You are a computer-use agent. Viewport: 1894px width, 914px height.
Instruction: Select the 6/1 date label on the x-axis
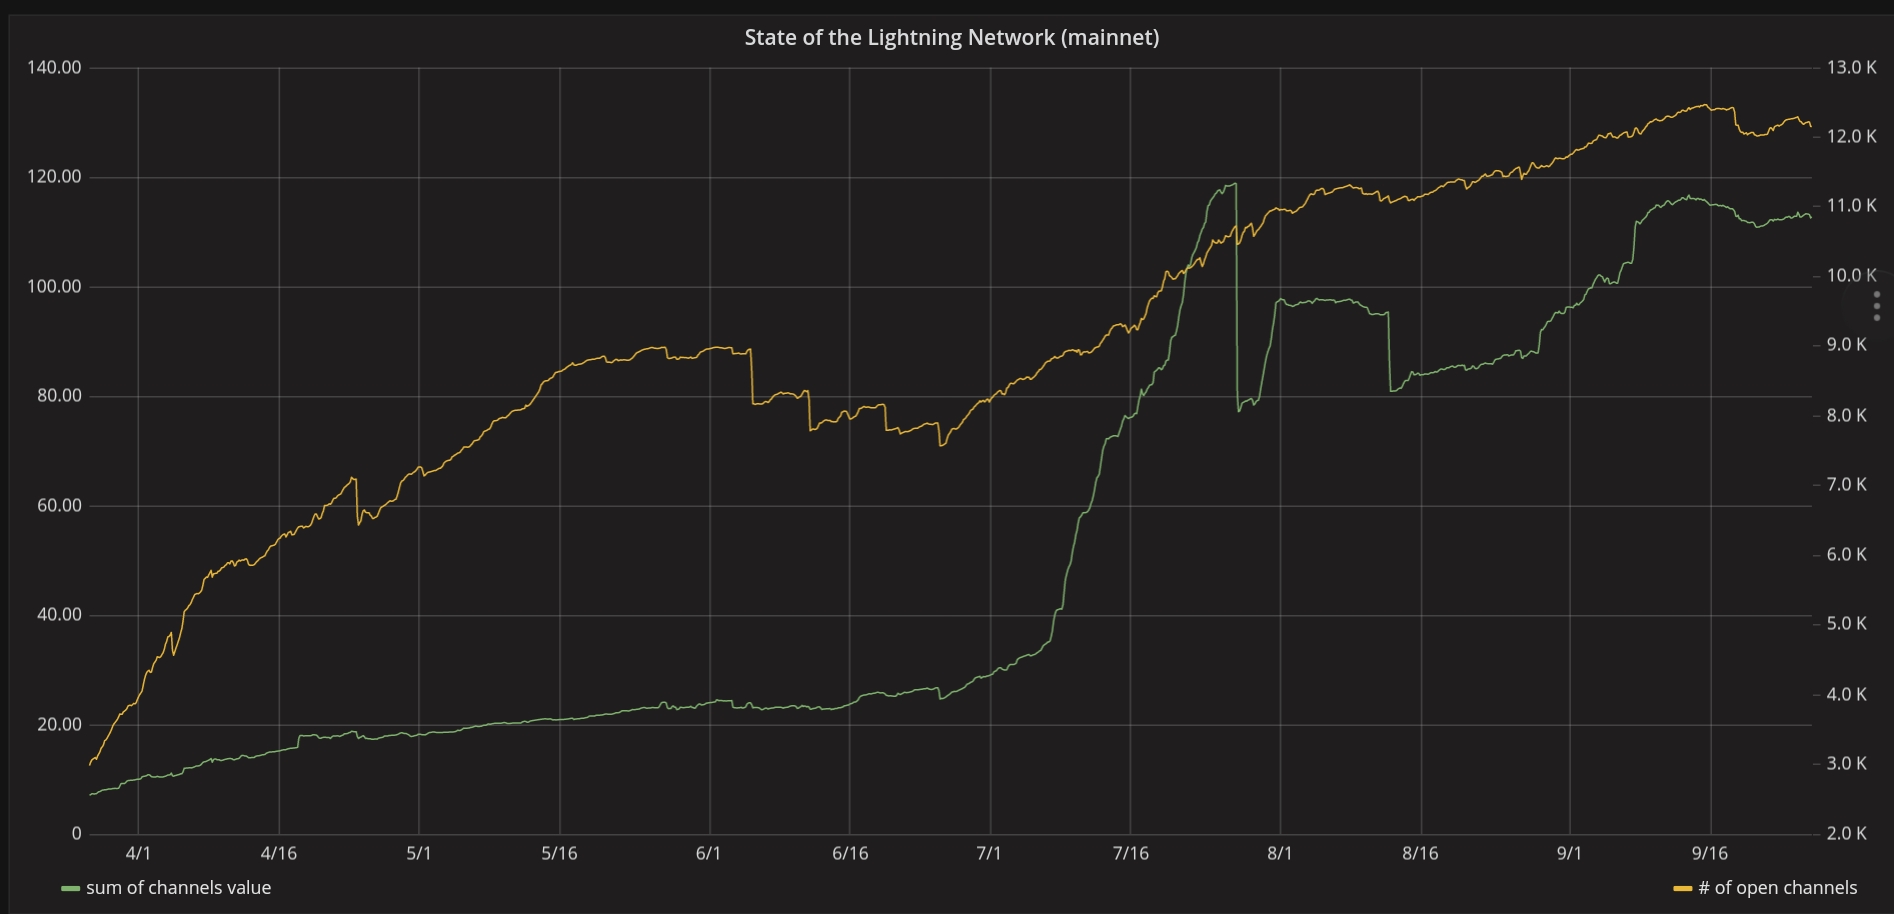click(708, 853)
